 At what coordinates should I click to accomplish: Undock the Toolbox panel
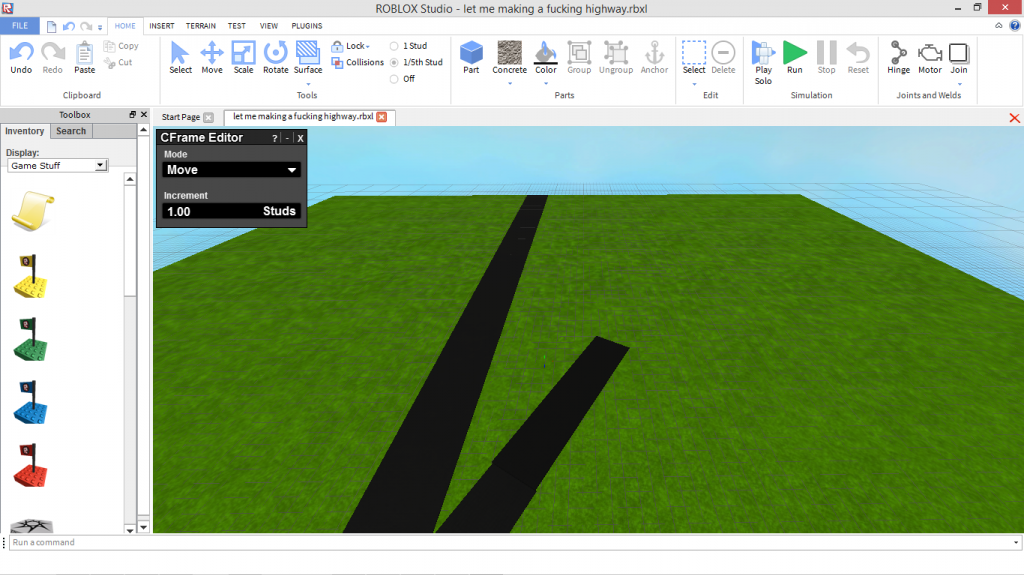coord(133,114)
